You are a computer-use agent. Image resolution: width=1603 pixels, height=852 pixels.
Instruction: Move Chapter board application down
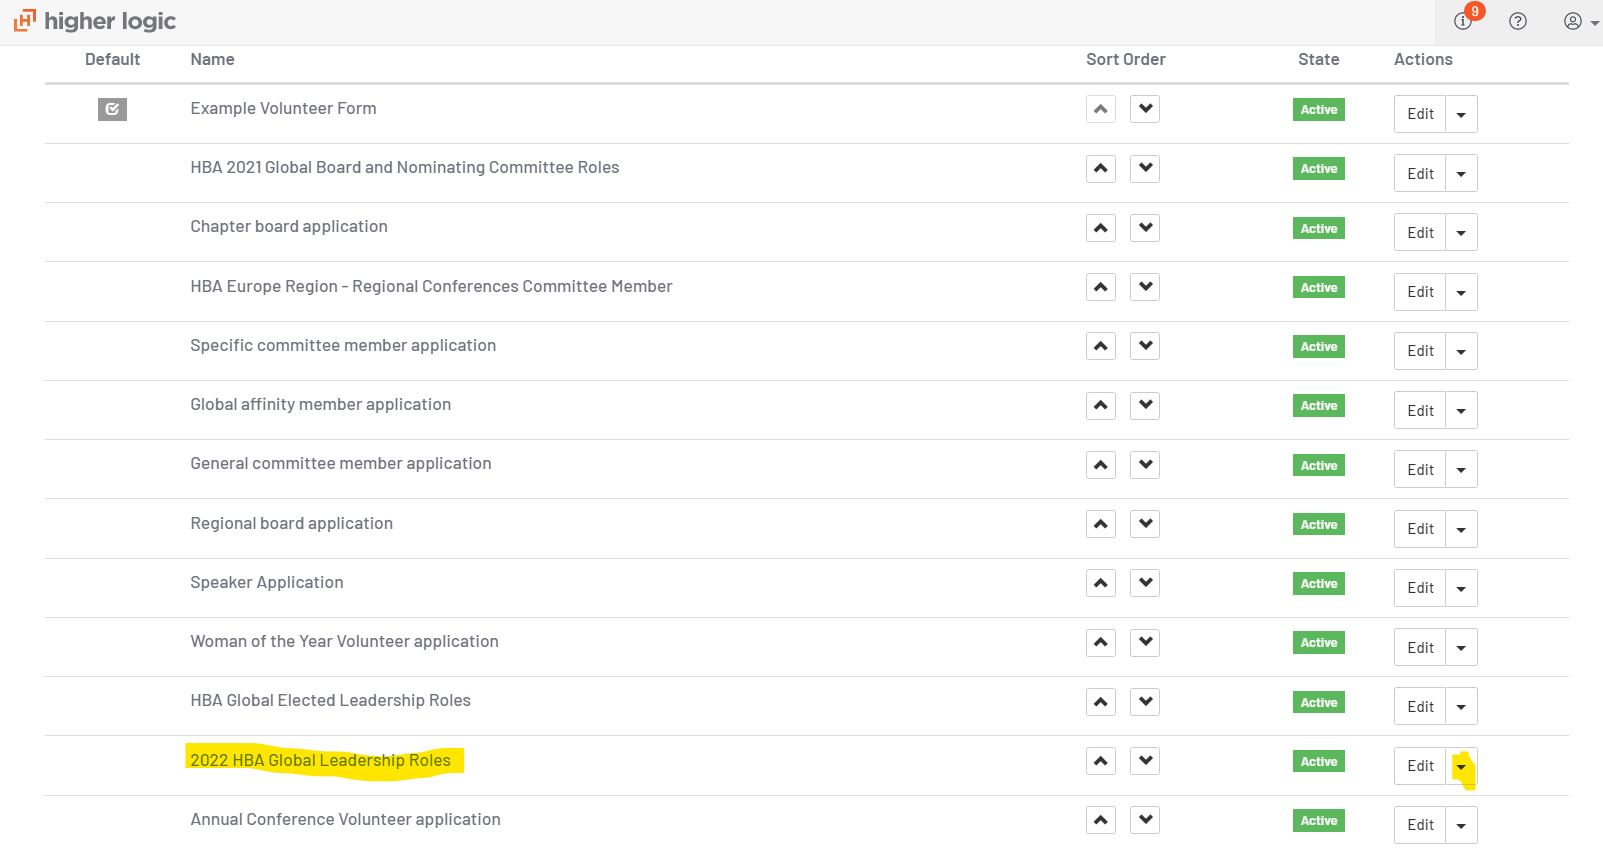pos(1145,228)
